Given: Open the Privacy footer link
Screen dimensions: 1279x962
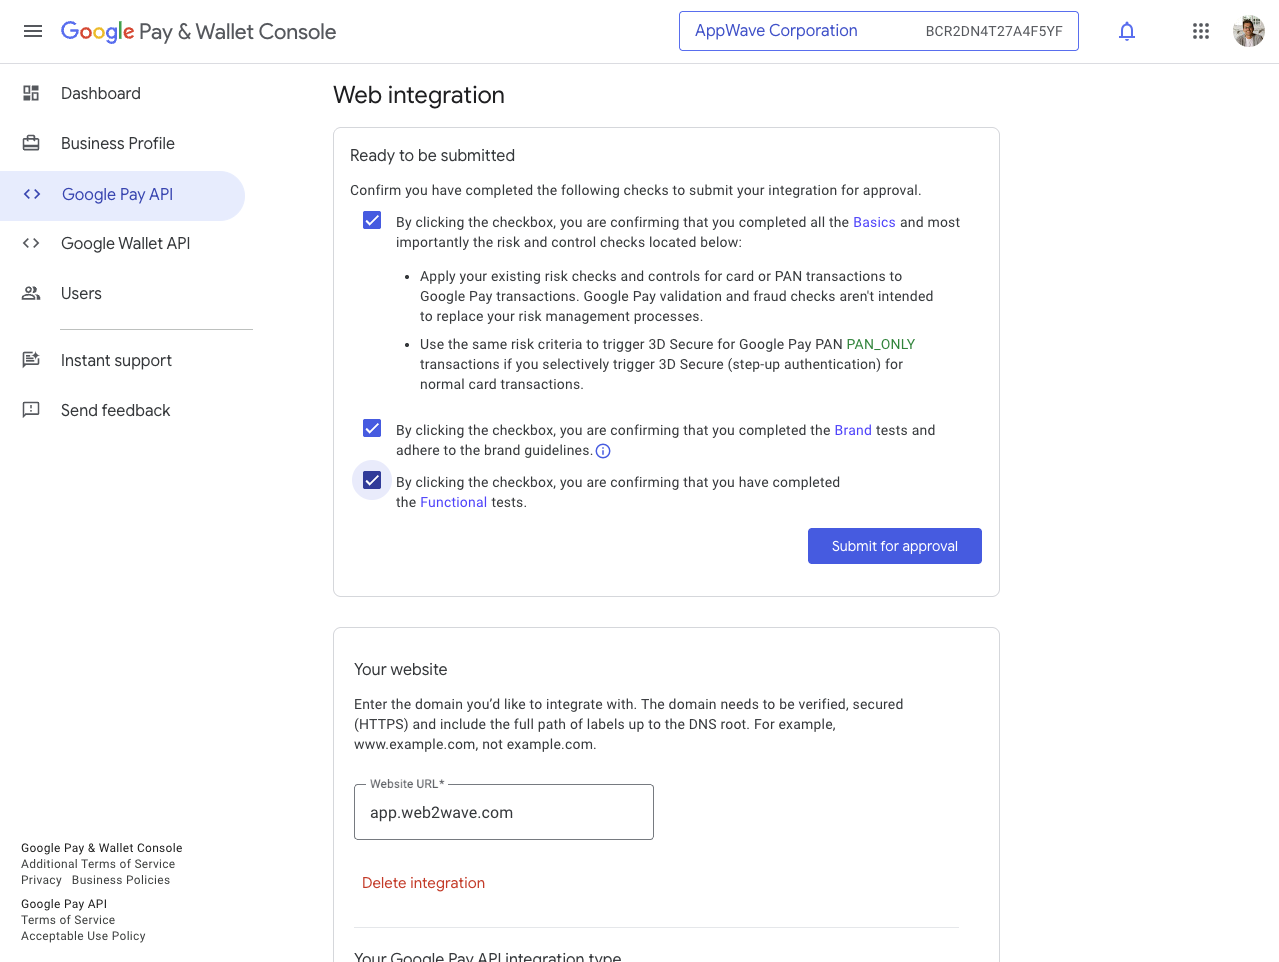Looking at the screenshot, I should pyautogui.click(x=41, y=880).
